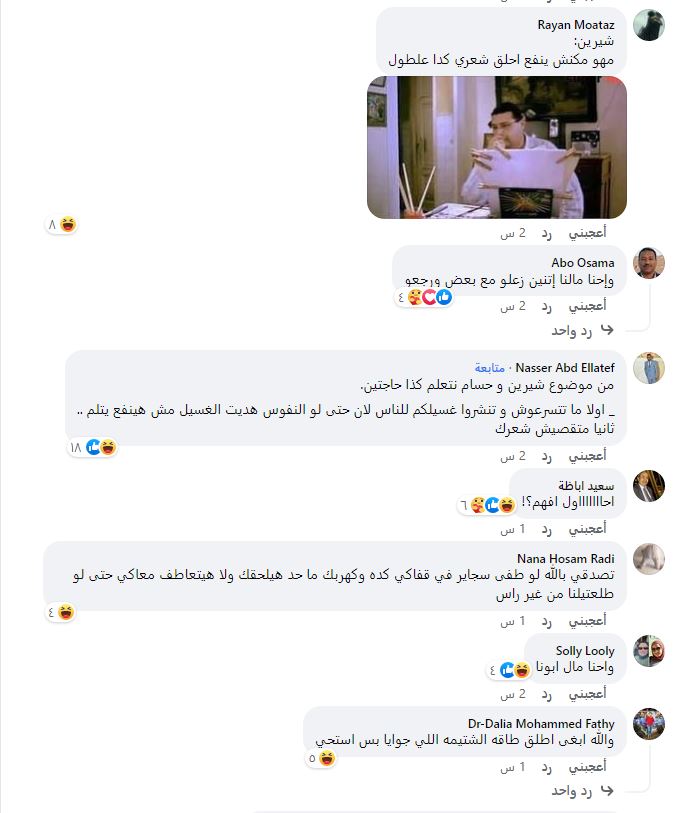Show laughing reactions on Rayan Moataz's comment
The image size is (680, 813).
coord(62,225)
